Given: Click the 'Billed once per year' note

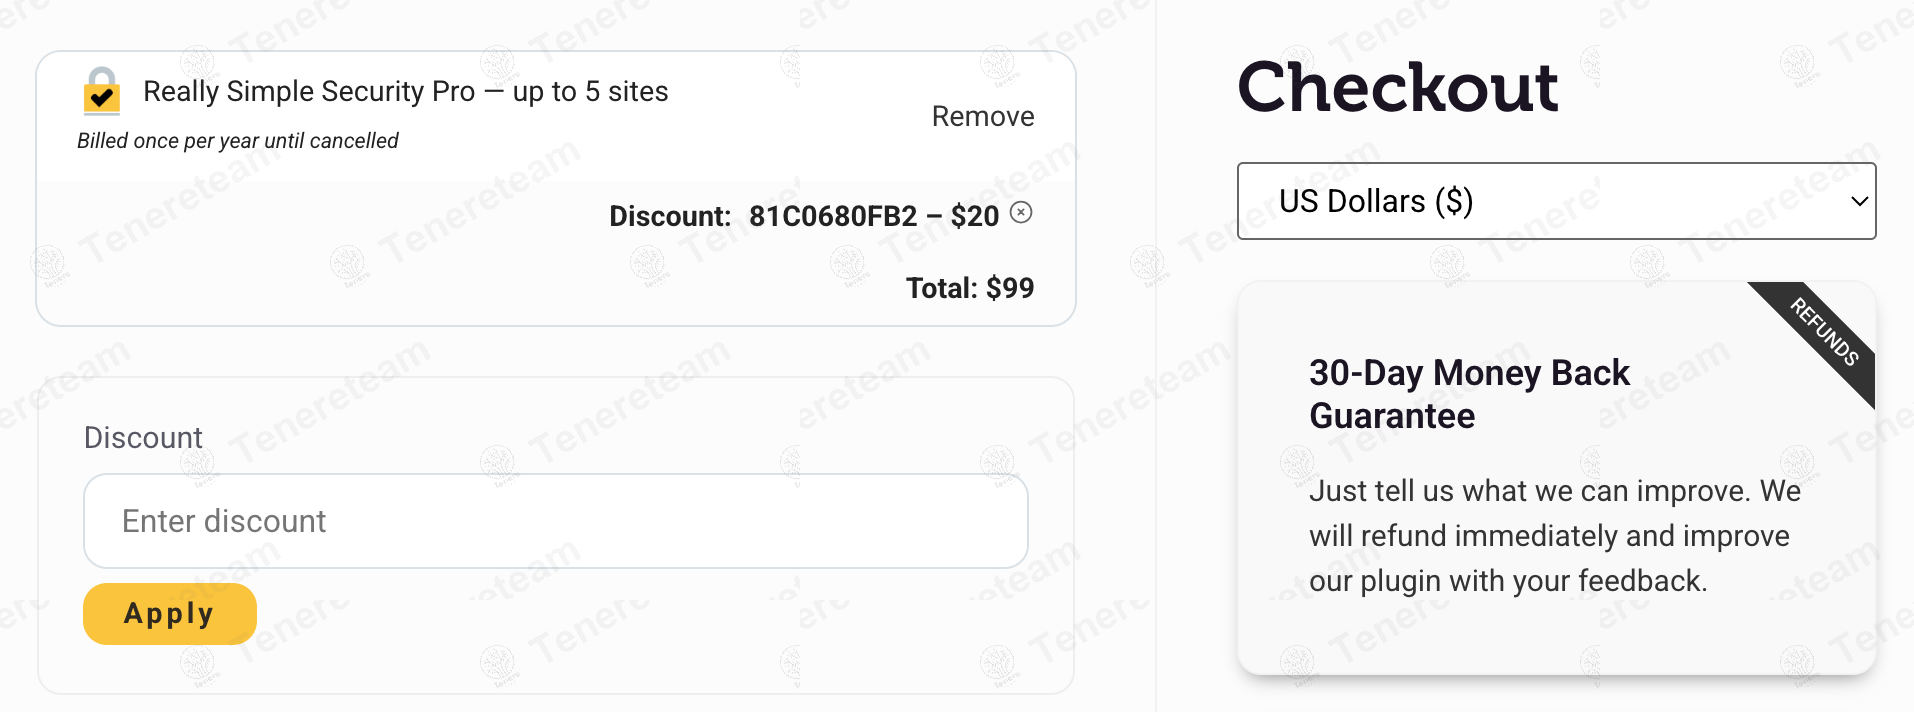Looking at the screenshot, I should [238, 141].
